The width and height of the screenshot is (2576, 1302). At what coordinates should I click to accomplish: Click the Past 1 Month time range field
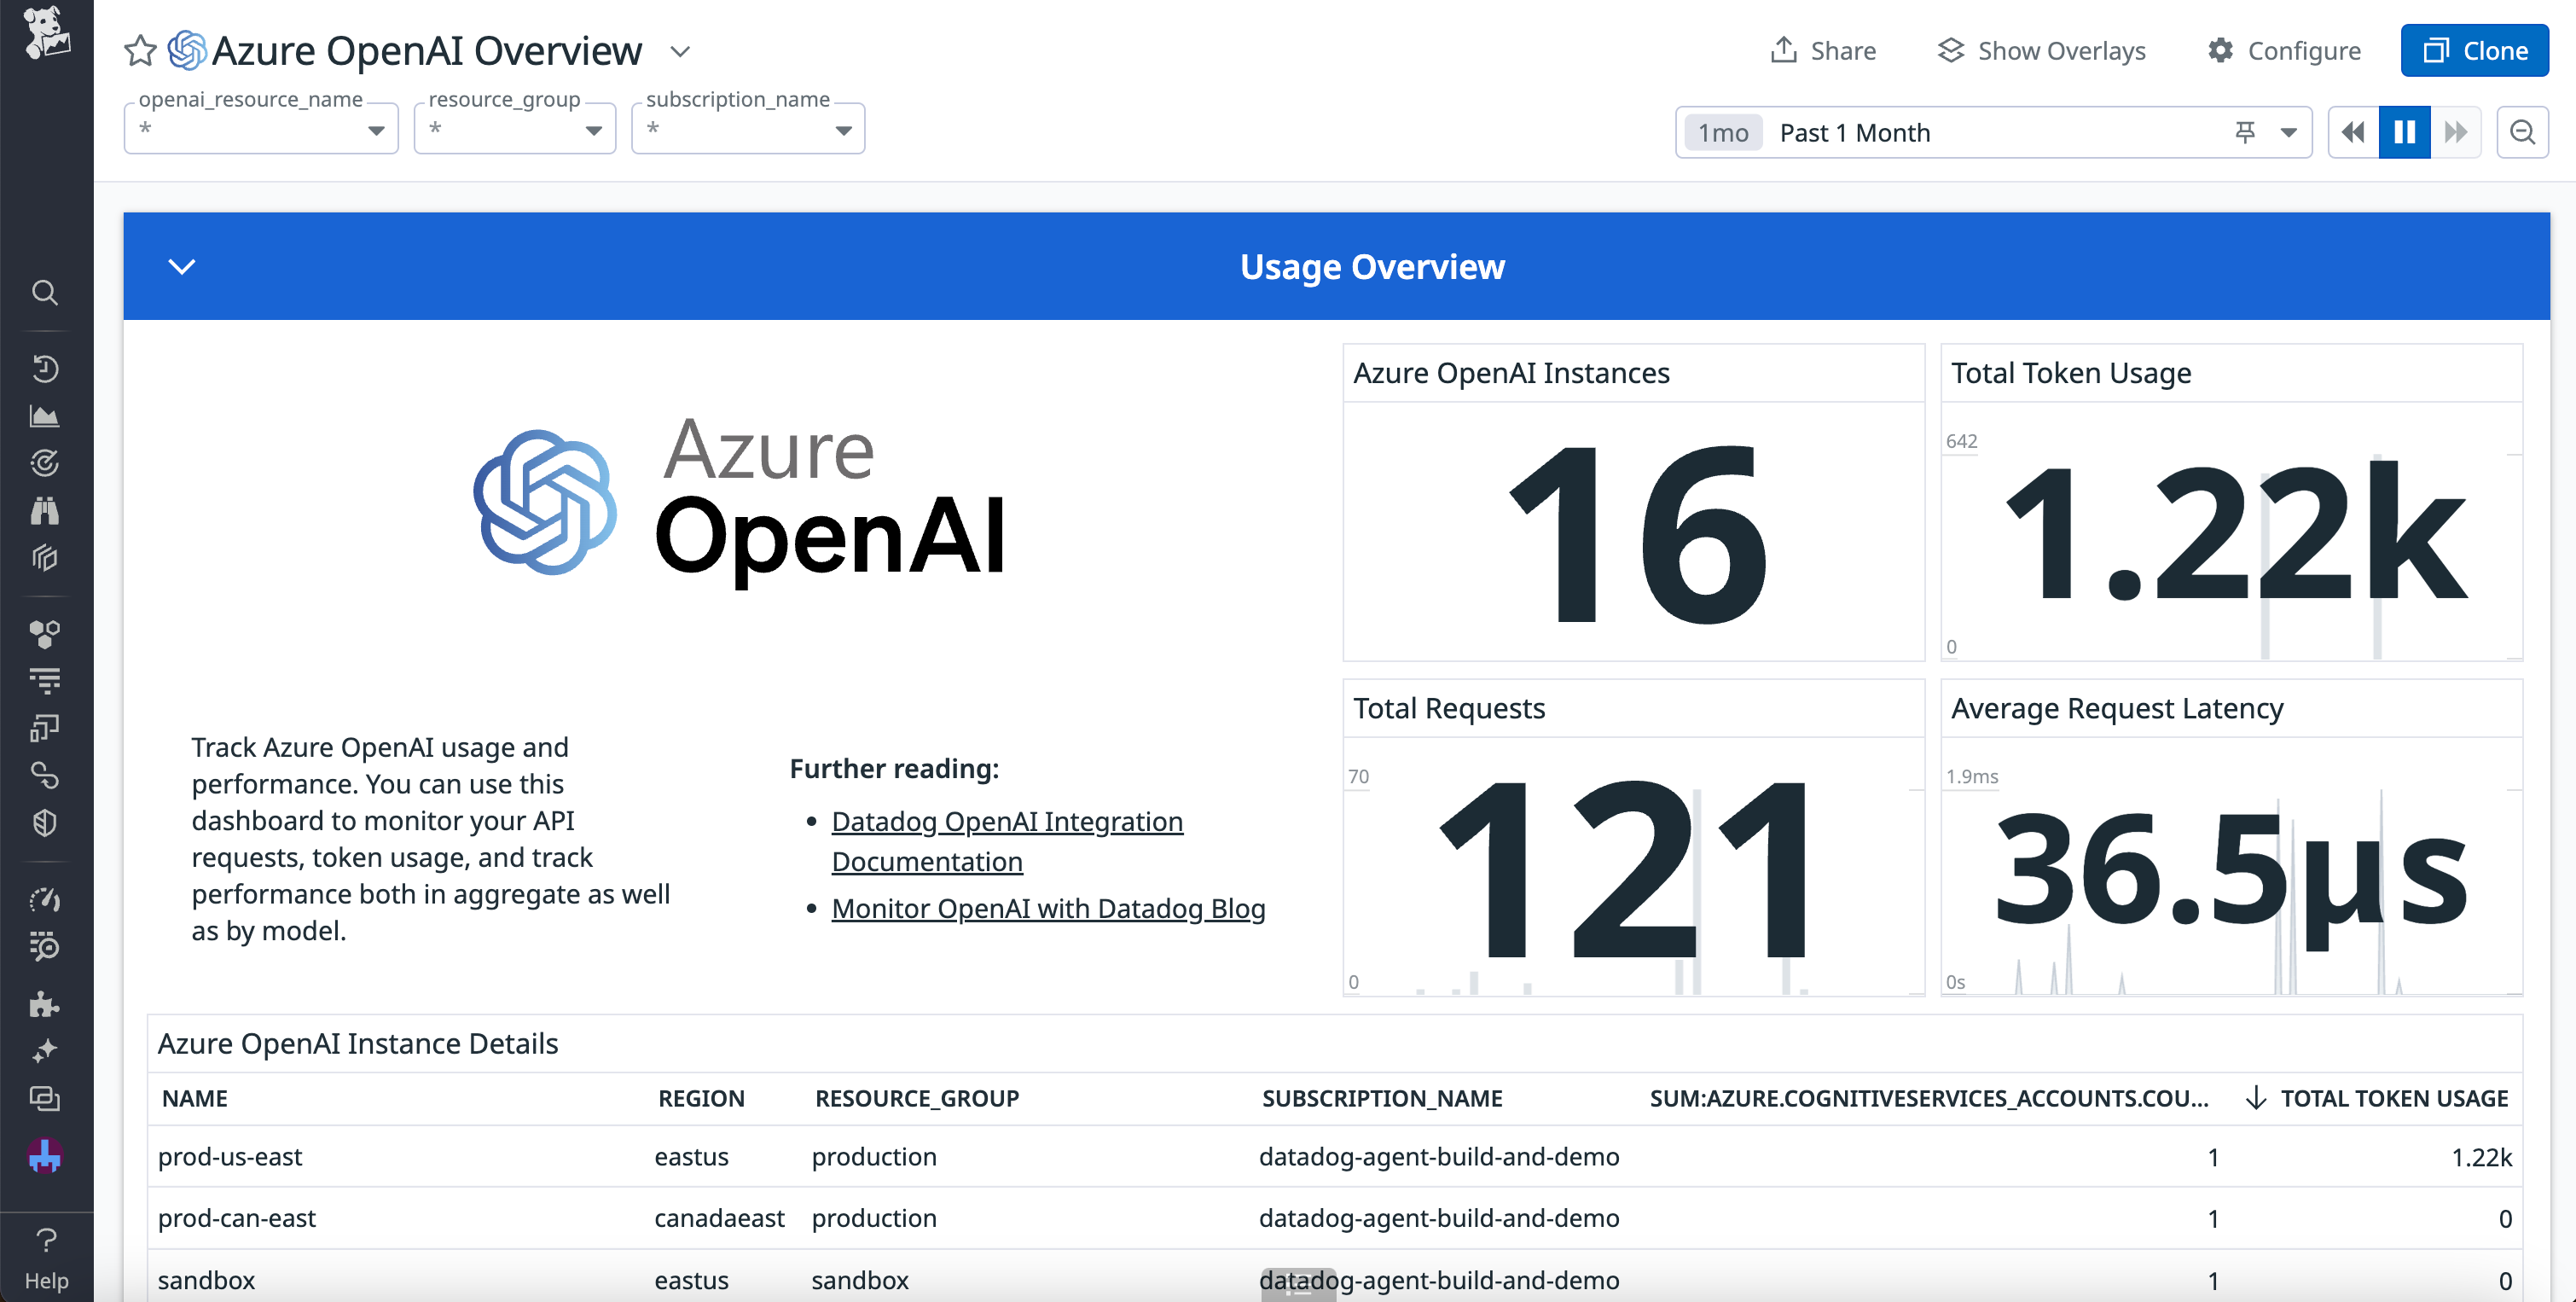point(1855,131)
